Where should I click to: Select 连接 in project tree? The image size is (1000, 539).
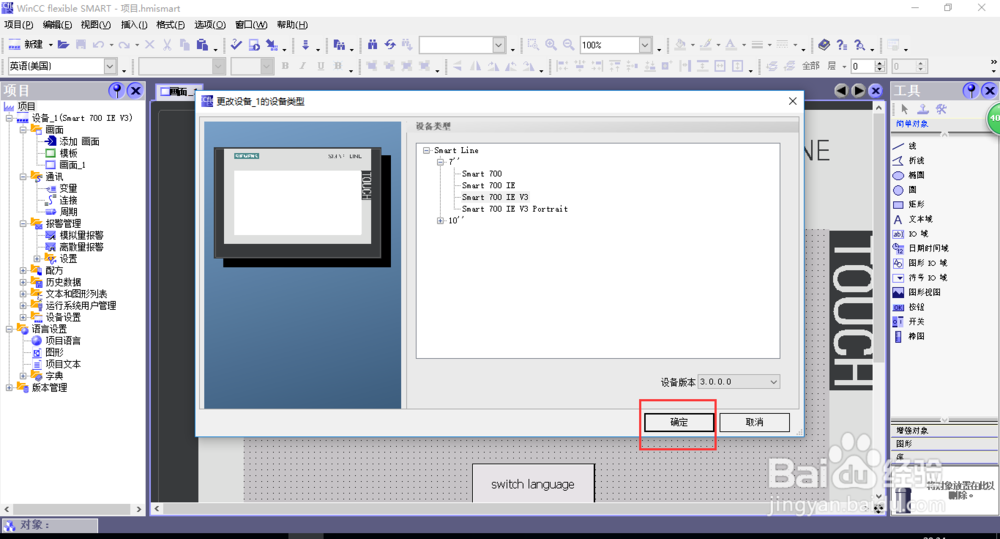(x=68, y=200)
